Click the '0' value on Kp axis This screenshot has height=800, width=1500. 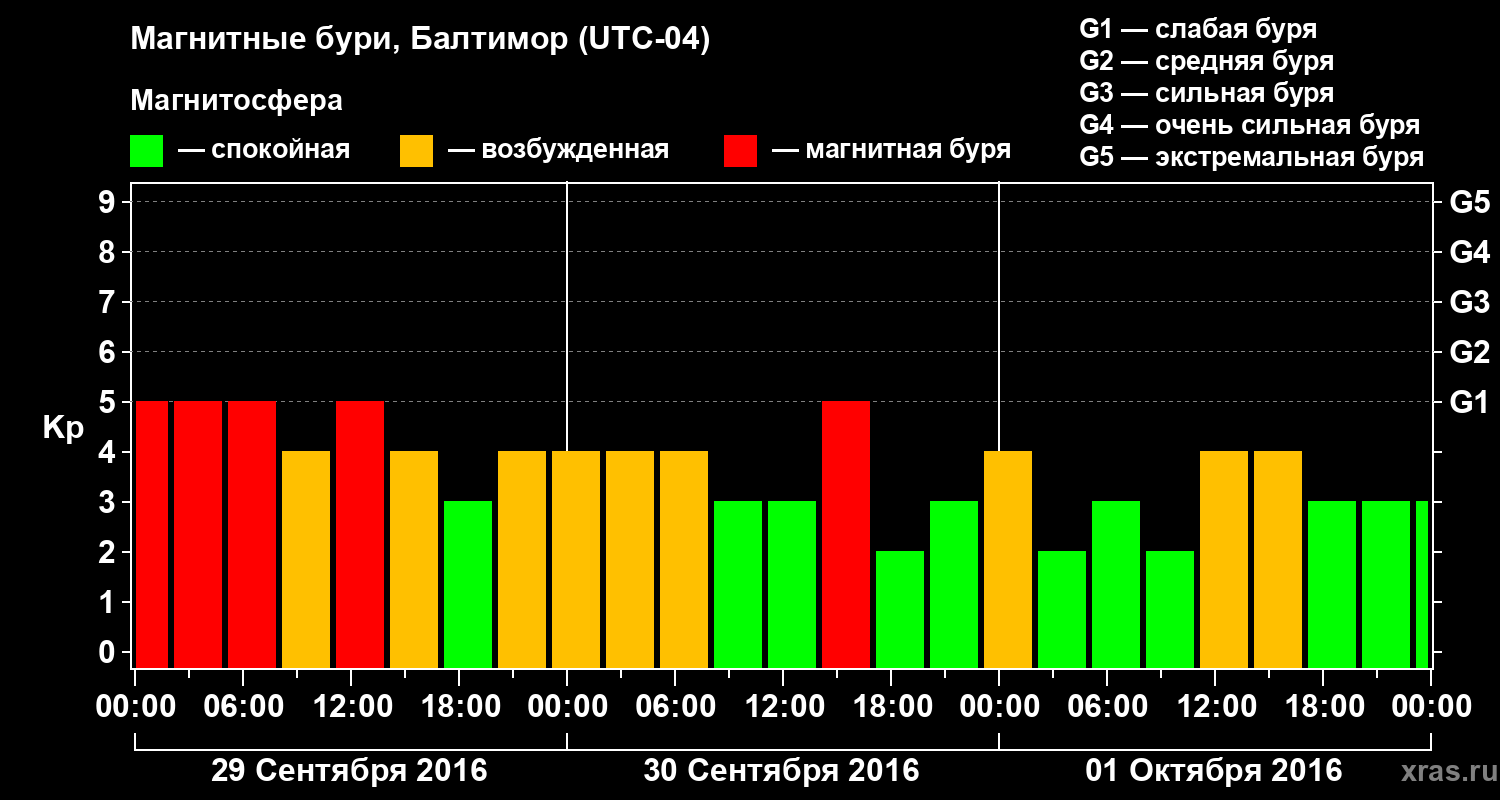click(109, 653)
